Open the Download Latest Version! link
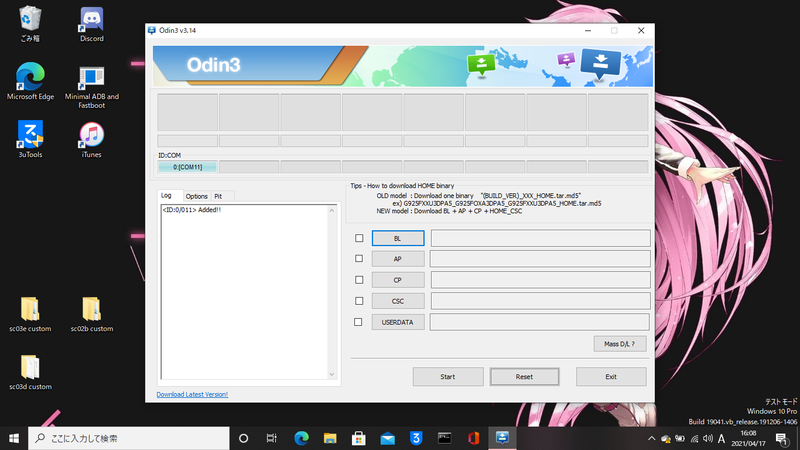800x450 pixels. 192,394
